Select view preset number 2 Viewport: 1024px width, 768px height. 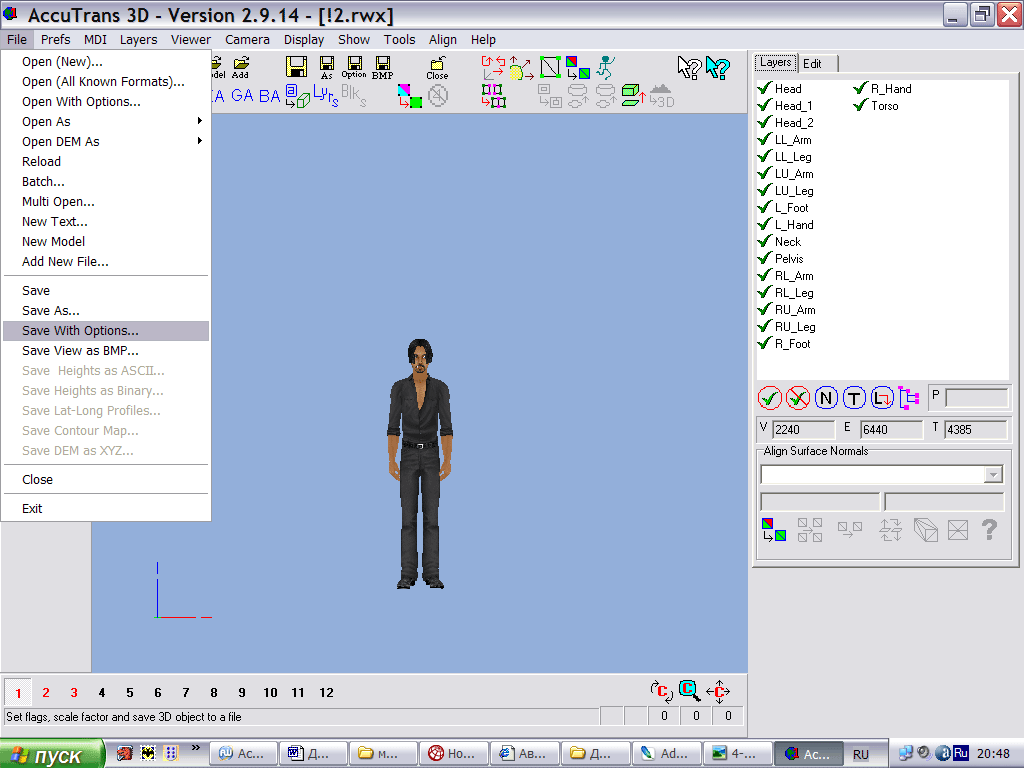pos(46,692)
